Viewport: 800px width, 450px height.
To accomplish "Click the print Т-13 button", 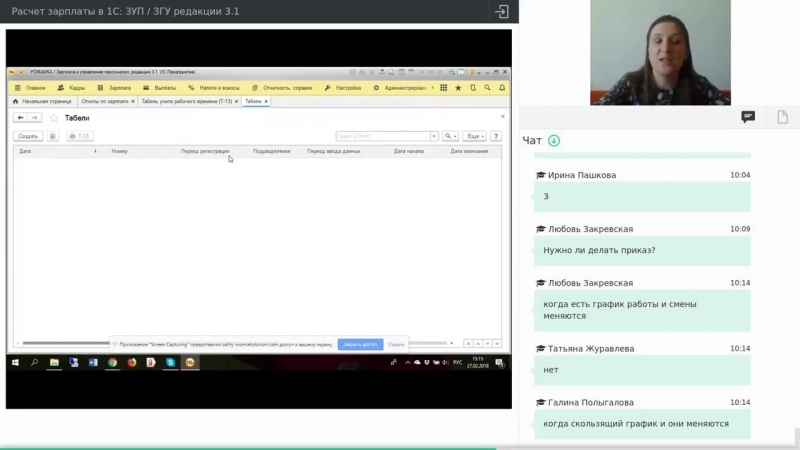I will tap(80, 136).
